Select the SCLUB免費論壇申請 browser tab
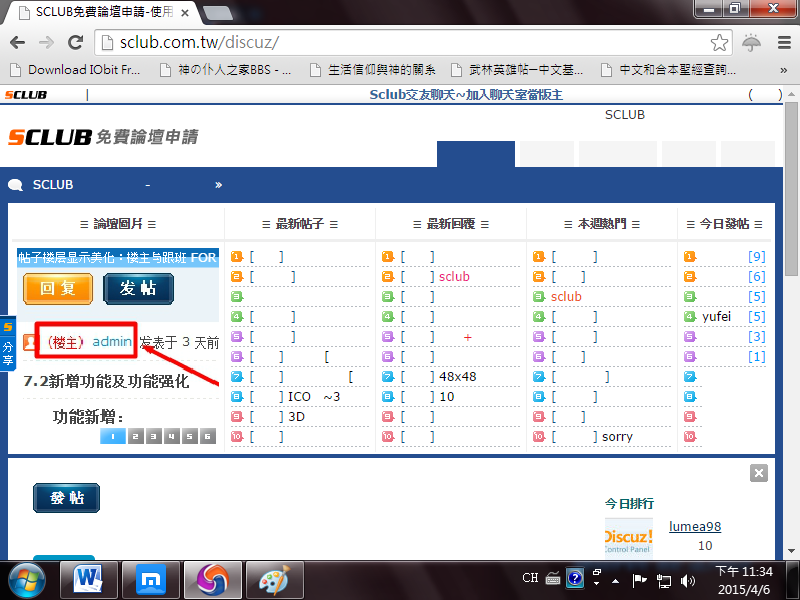The width and height of the screenshot is (800, 600). (x=102, y=12)
